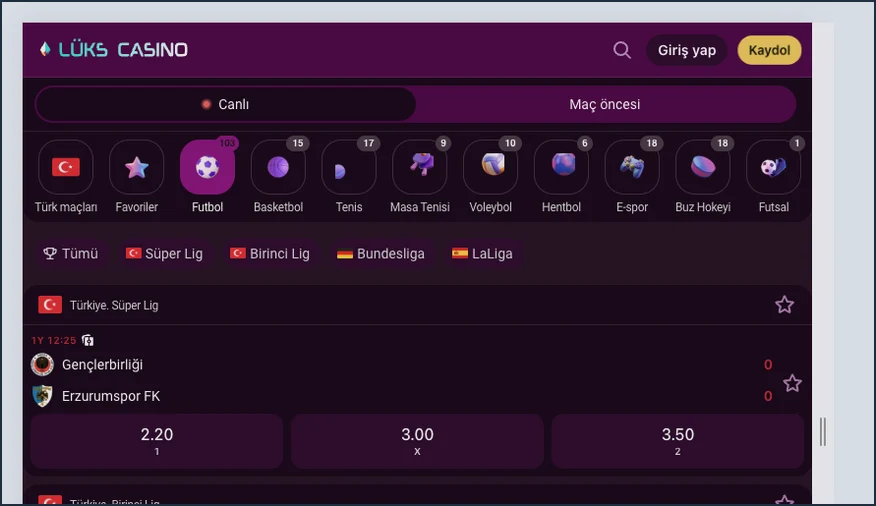Open the Türkiye. Süper Lig league header

417,305
